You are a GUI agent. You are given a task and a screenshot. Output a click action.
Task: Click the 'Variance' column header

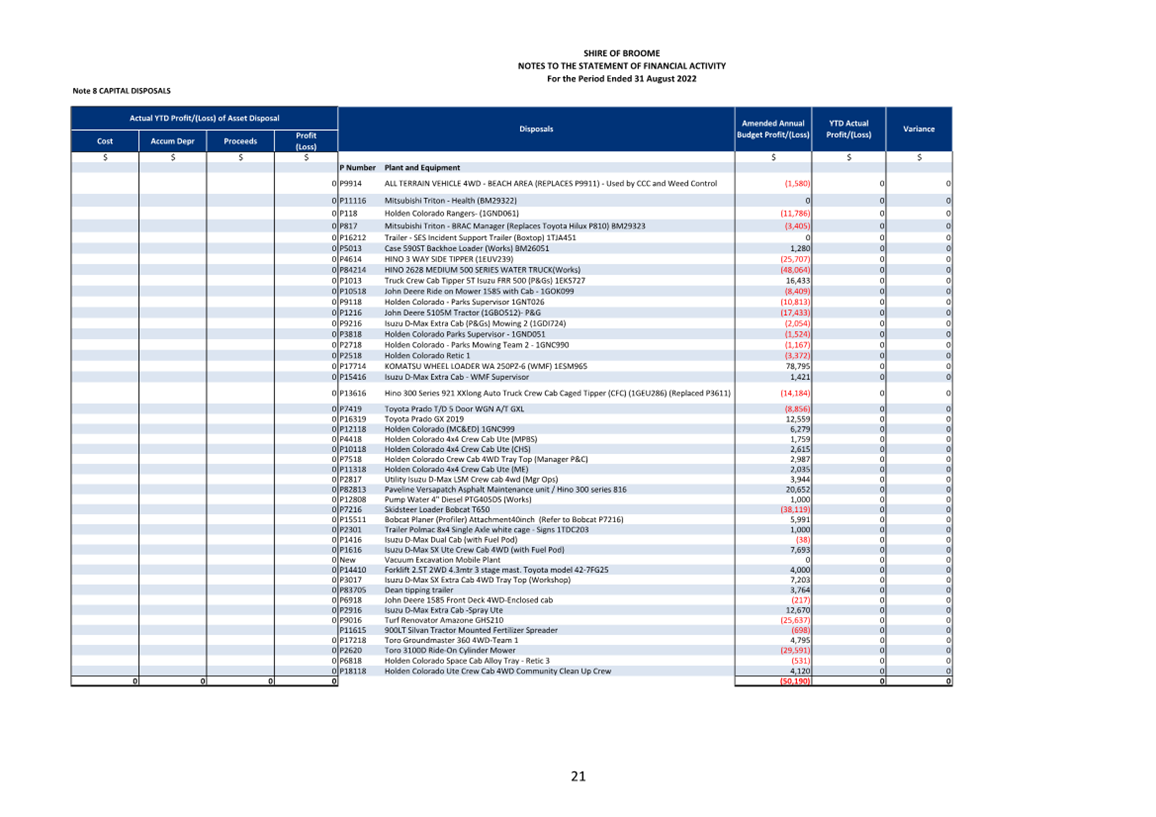click(919, 129)
